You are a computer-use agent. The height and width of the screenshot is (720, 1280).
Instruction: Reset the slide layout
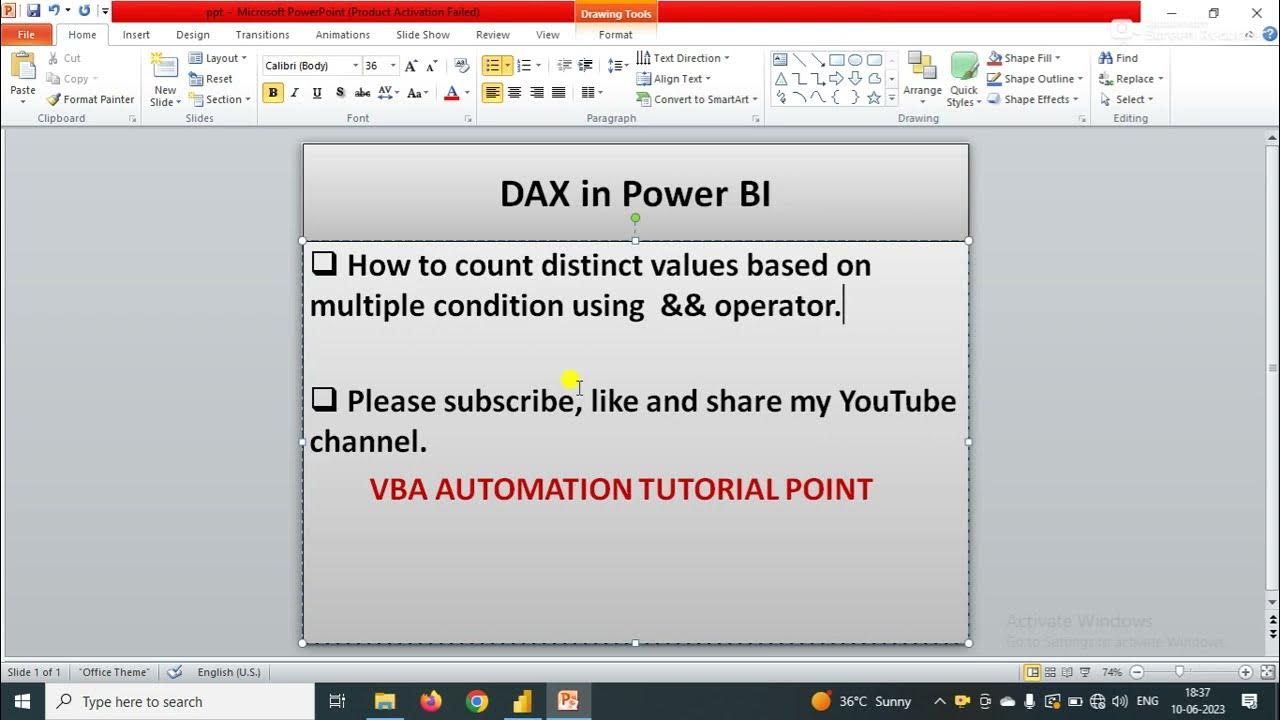[x=211, y=79]
